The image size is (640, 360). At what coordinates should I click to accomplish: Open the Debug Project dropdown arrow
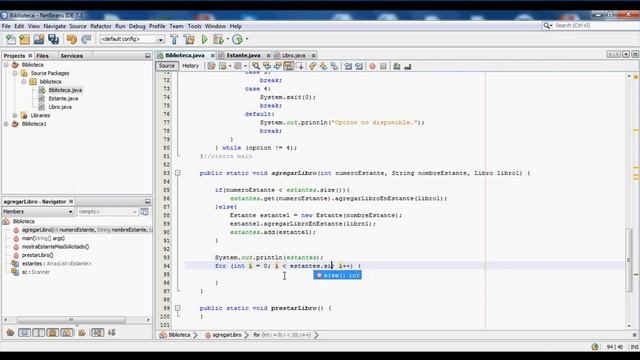[x=228, y=39]
